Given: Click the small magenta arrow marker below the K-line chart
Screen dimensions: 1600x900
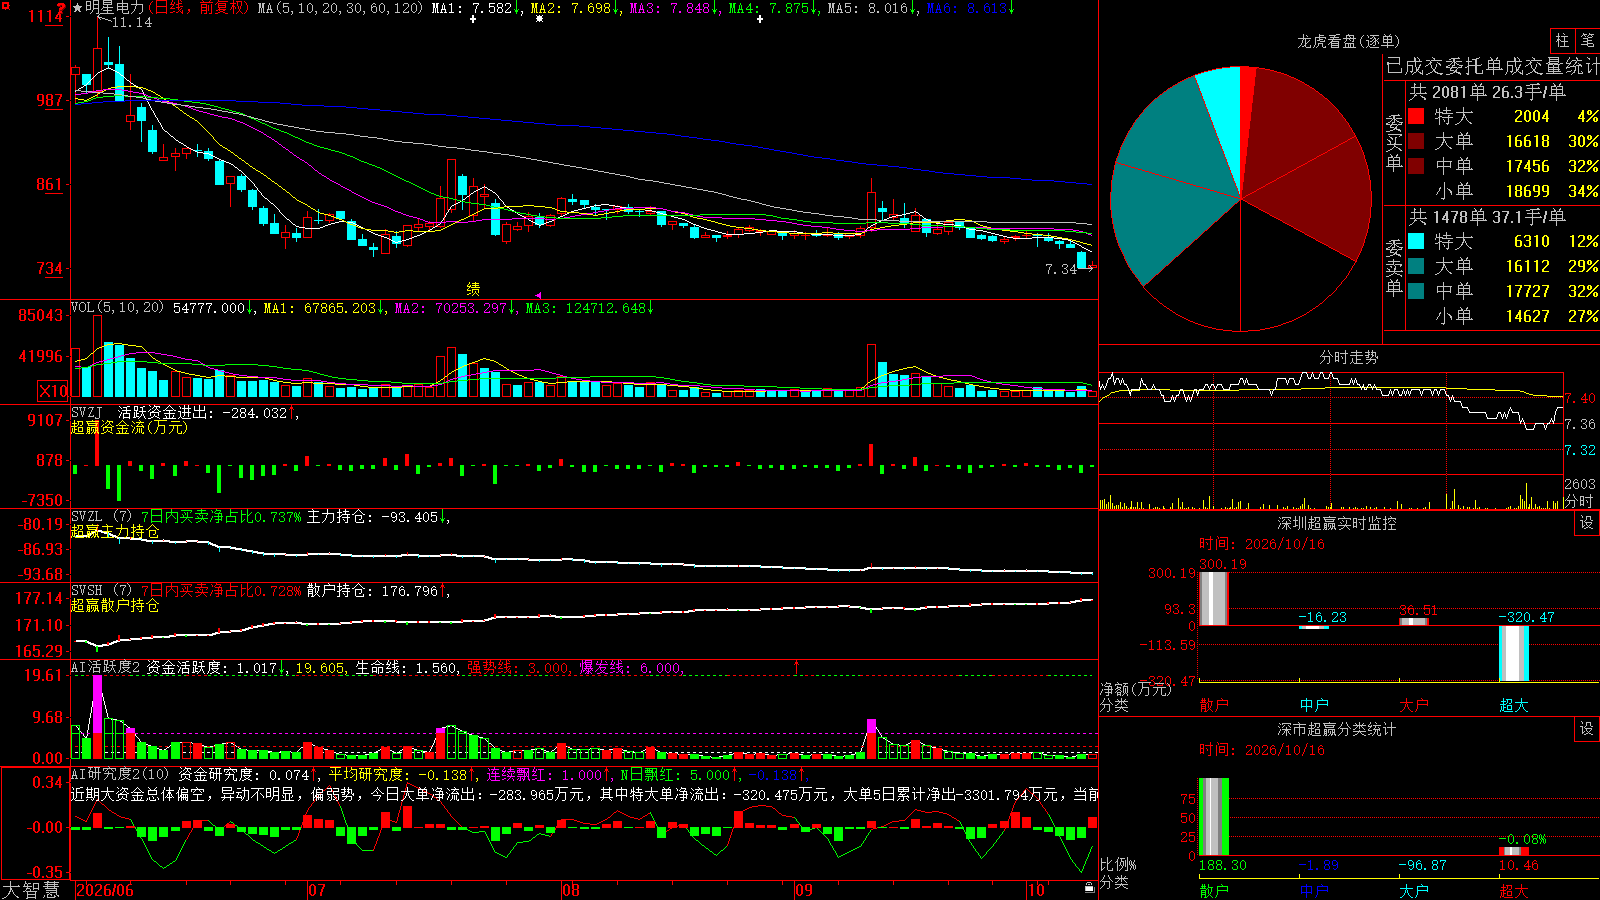Looking at the screenshot, I should click(x=539, y=295).
